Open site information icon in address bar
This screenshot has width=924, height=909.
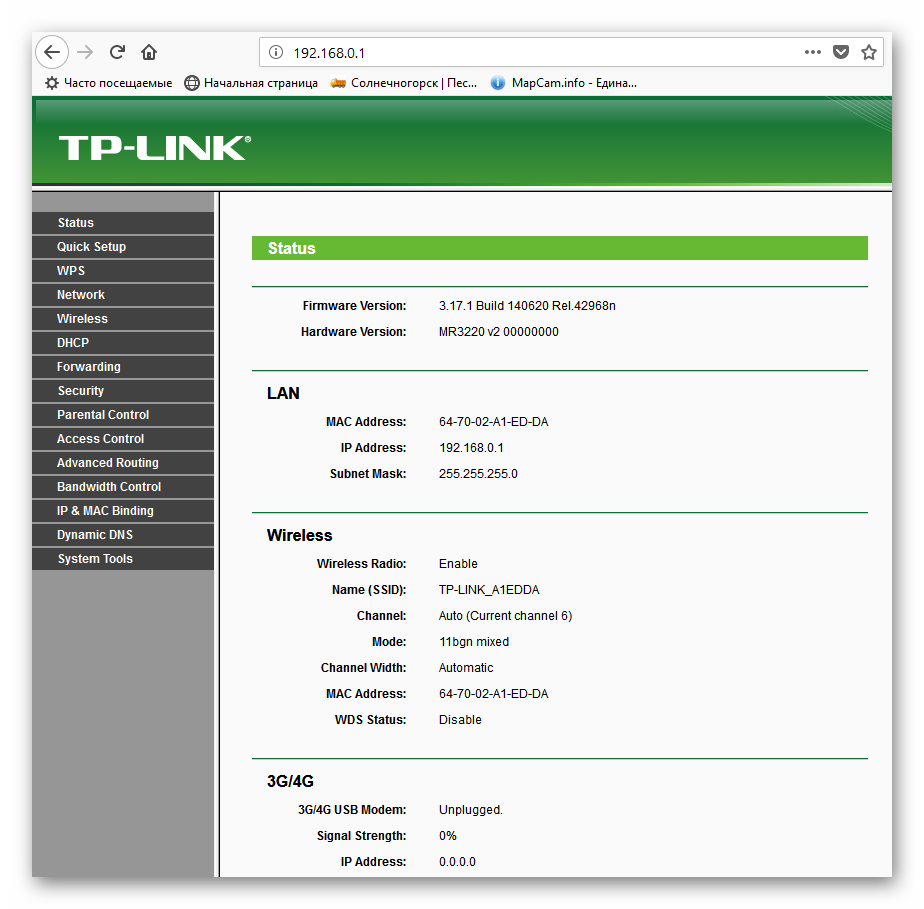click(x=276, y=52)
